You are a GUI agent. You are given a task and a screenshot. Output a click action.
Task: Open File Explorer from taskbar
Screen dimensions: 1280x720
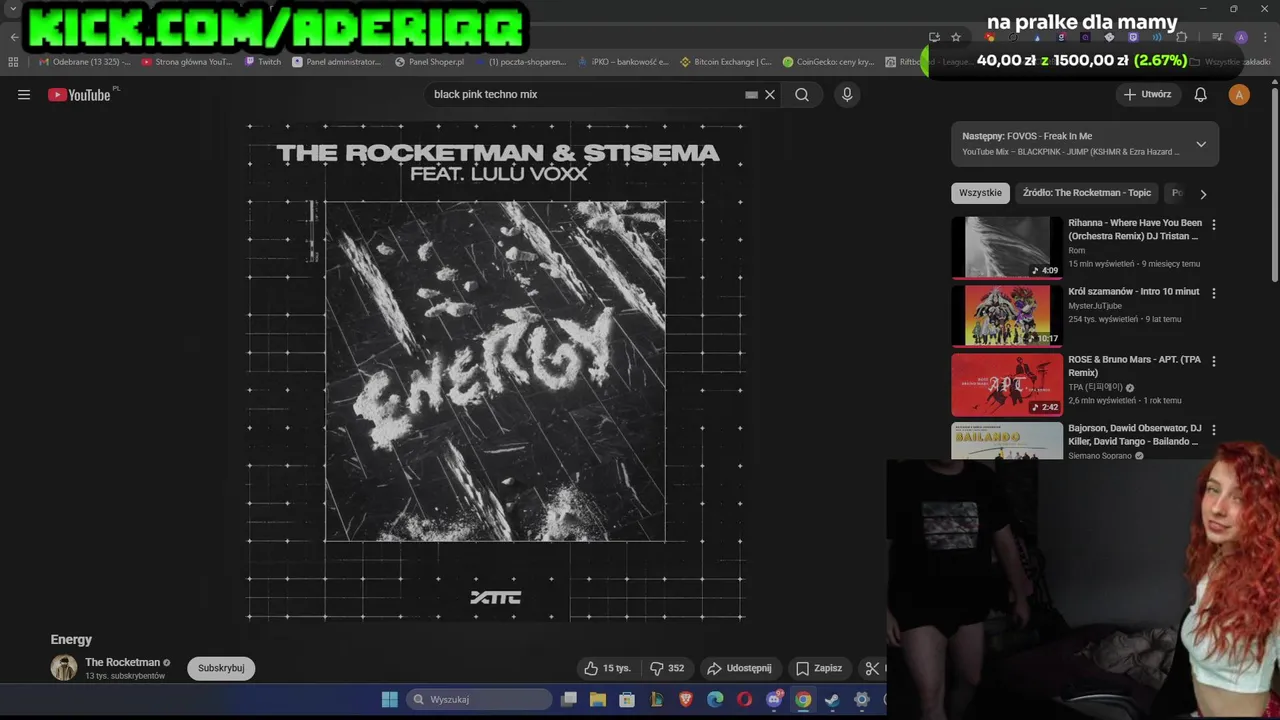pos(598,699)
